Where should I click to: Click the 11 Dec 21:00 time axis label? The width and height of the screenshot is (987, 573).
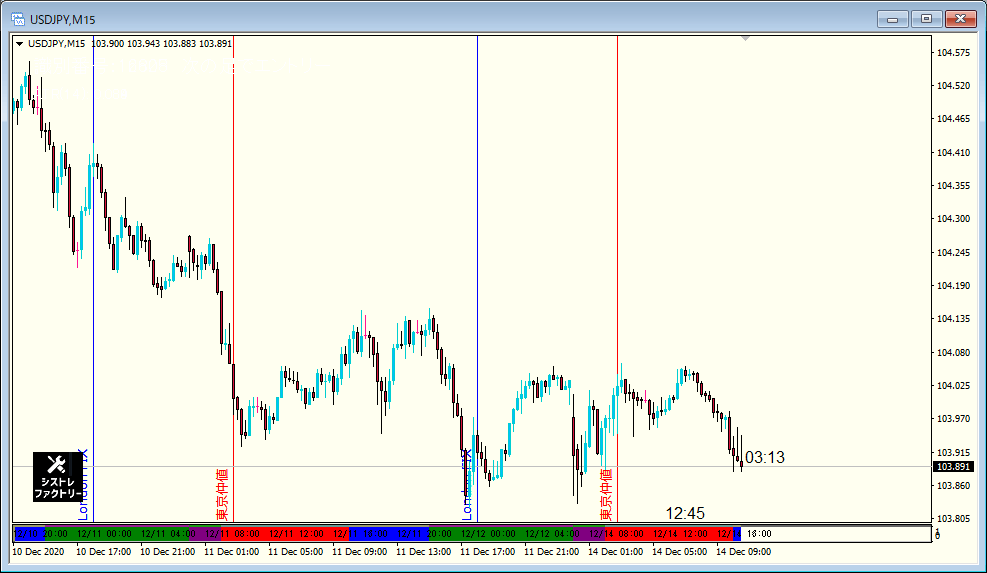[x=551, y=552]
